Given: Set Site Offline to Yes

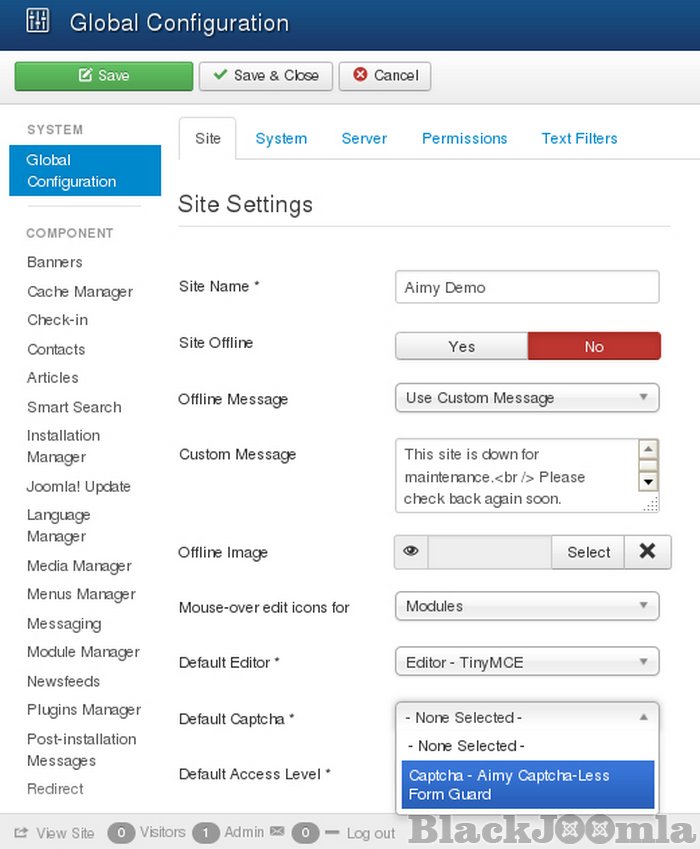Looking at the screenshot, I should coord(461,346).
